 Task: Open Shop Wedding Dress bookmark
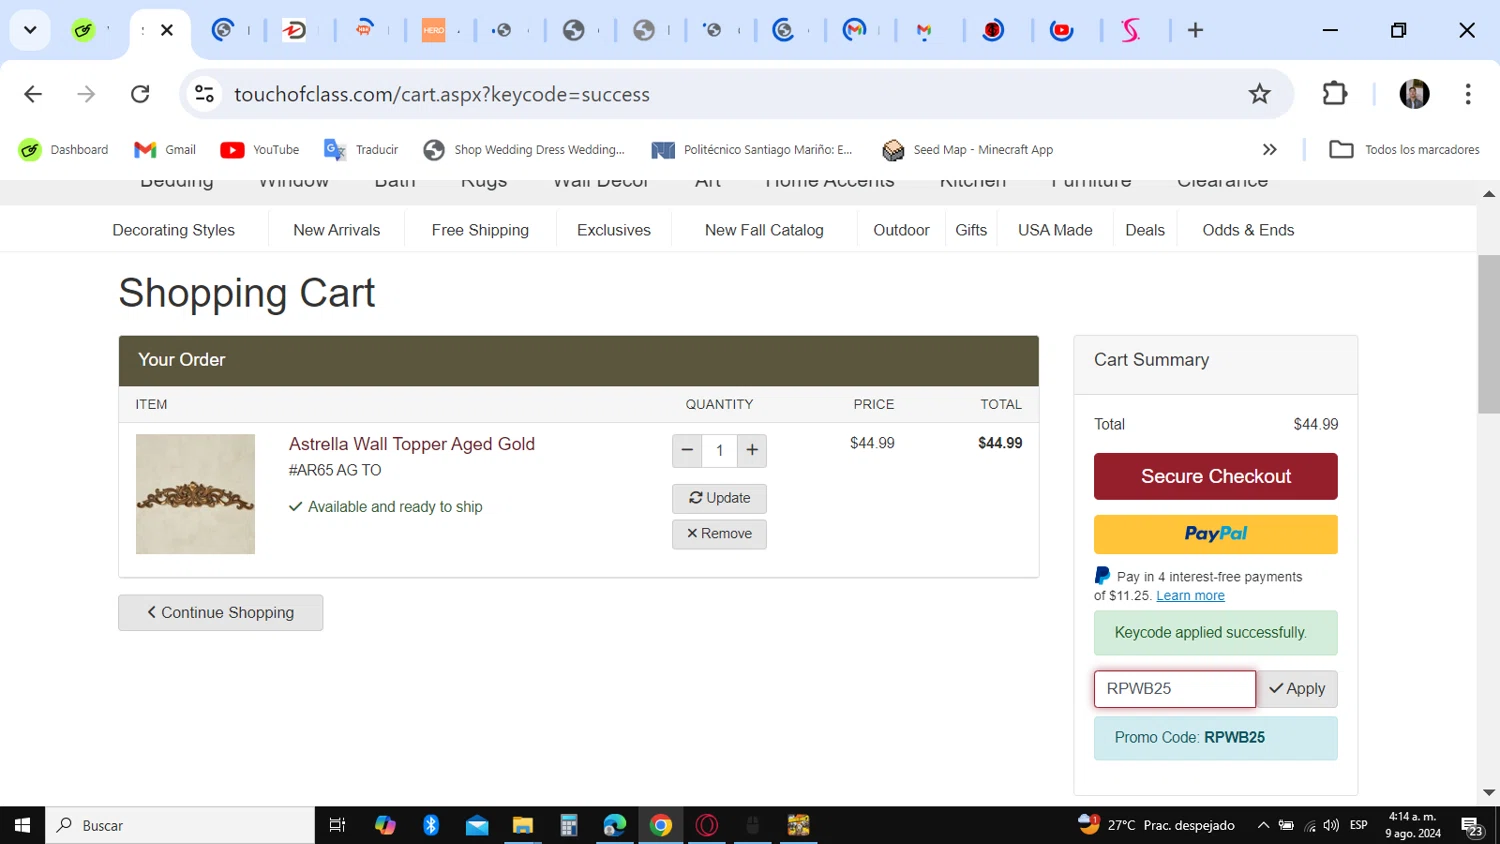(x=524, y=150)
